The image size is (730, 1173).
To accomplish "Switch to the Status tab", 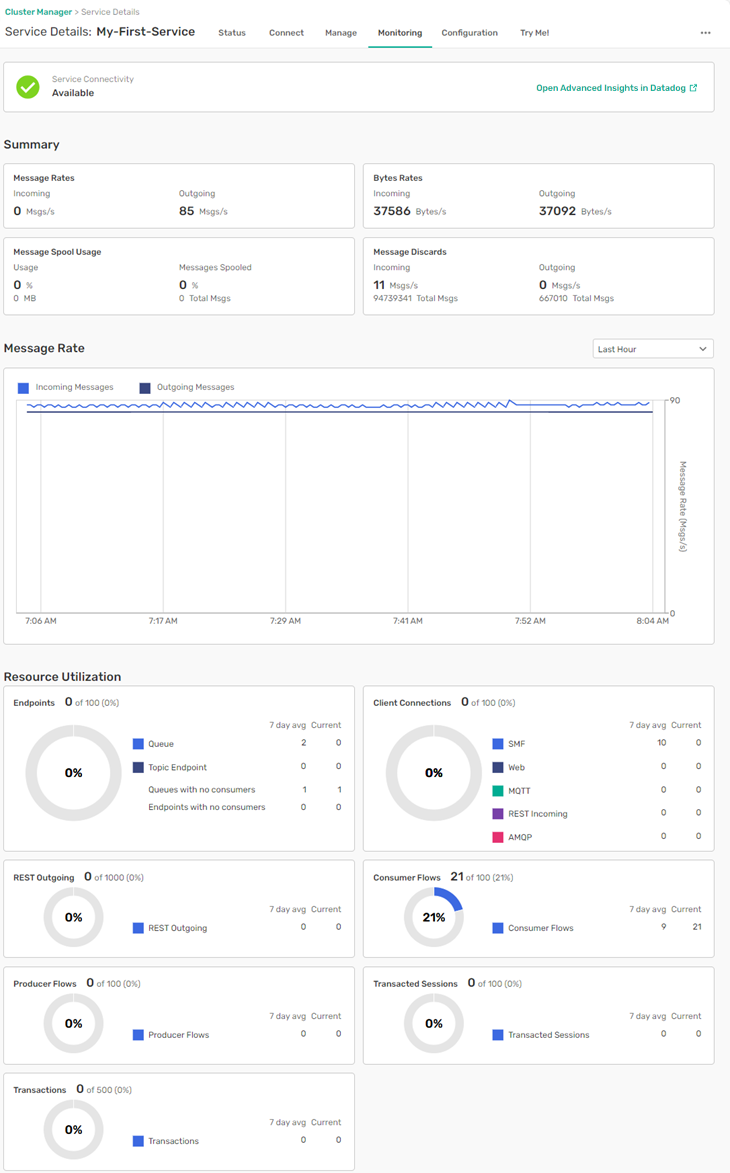I will click(232, 33).
